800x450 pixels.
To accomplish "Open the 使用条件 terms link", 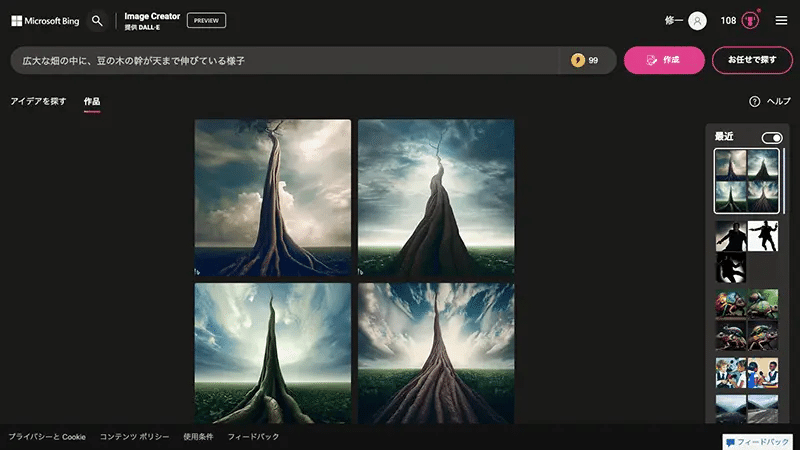I will click(198, 437).
